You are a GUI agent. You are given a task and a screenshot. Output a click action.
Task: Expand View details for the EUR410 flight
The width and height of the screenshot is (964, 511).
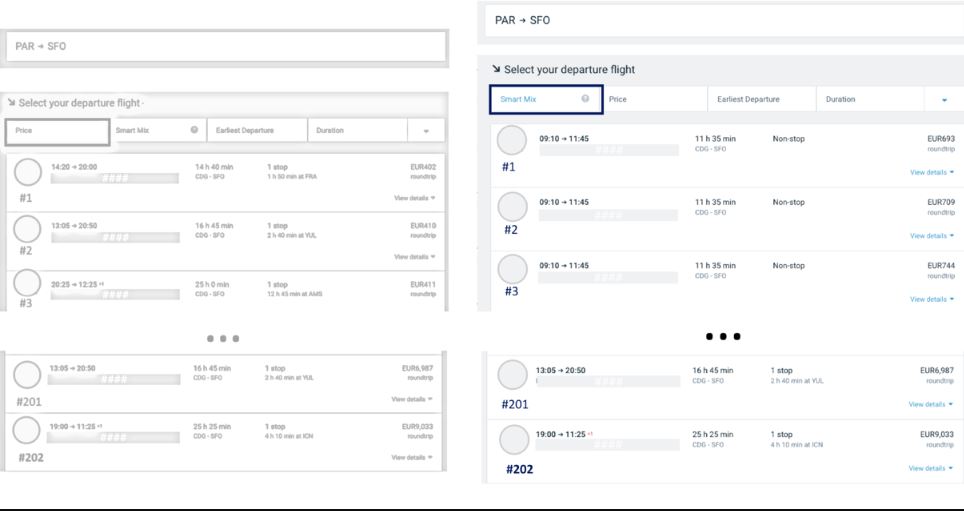pos(414,256)
